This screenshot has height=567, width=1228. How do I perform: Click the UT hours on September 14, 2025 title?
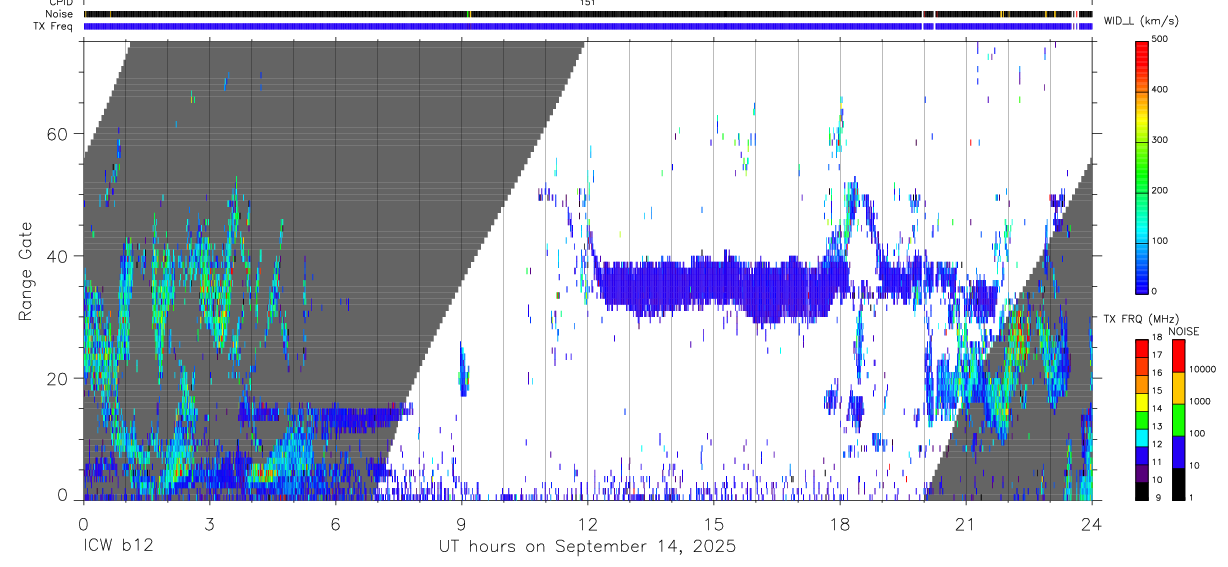pos(587,546)
